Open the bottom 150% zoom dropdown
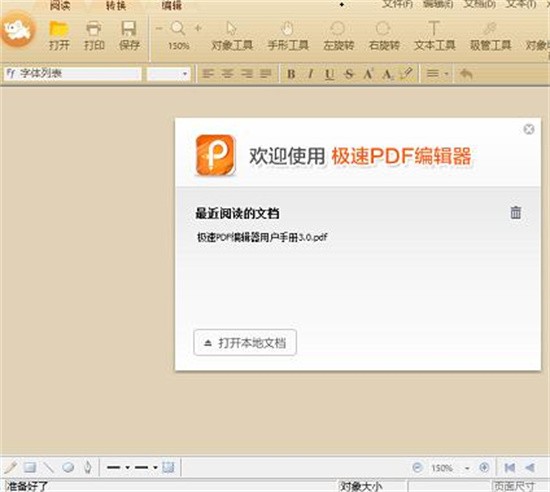 467,468
